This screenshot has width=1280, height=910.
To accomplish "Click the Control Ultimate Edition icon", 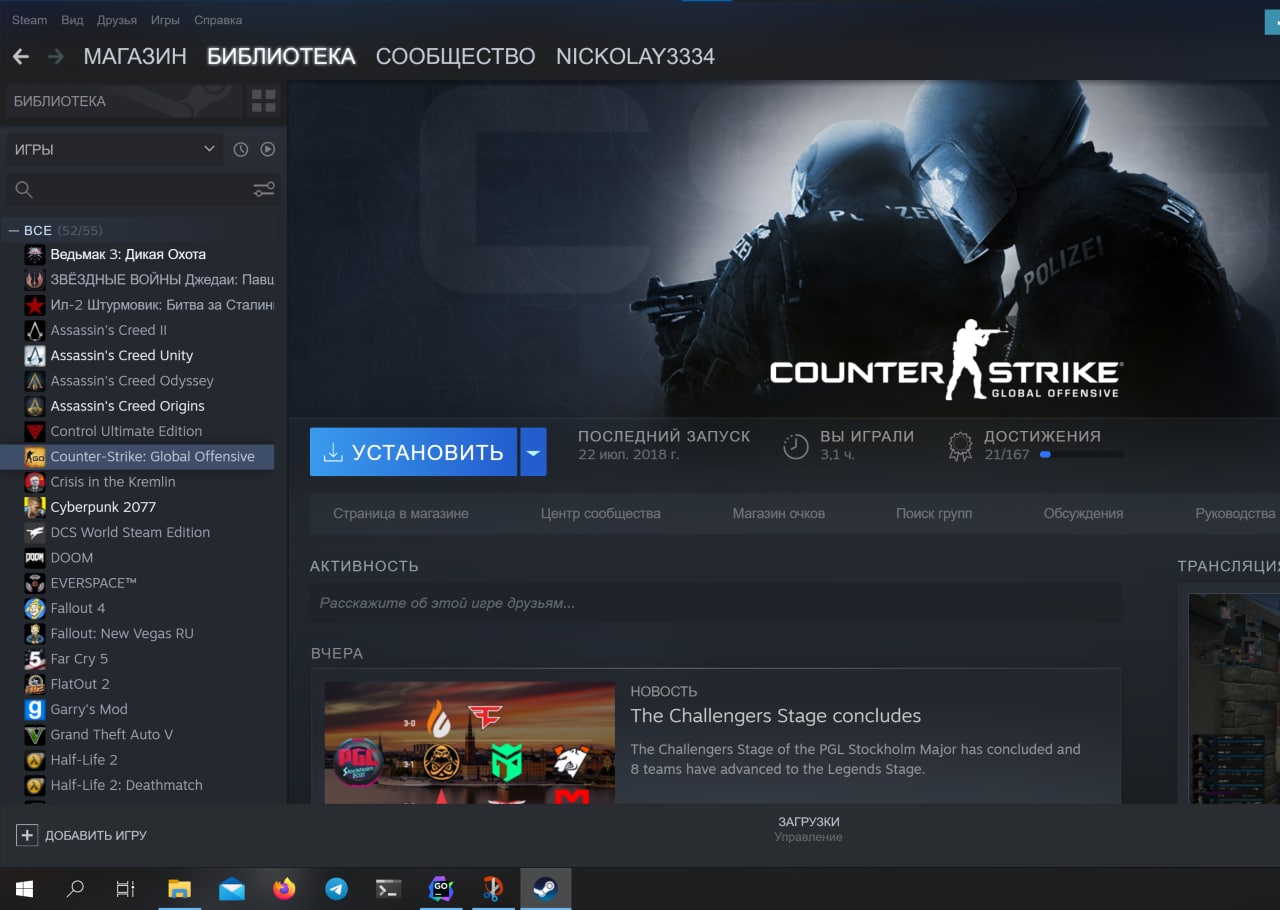I will pos(35,431).
